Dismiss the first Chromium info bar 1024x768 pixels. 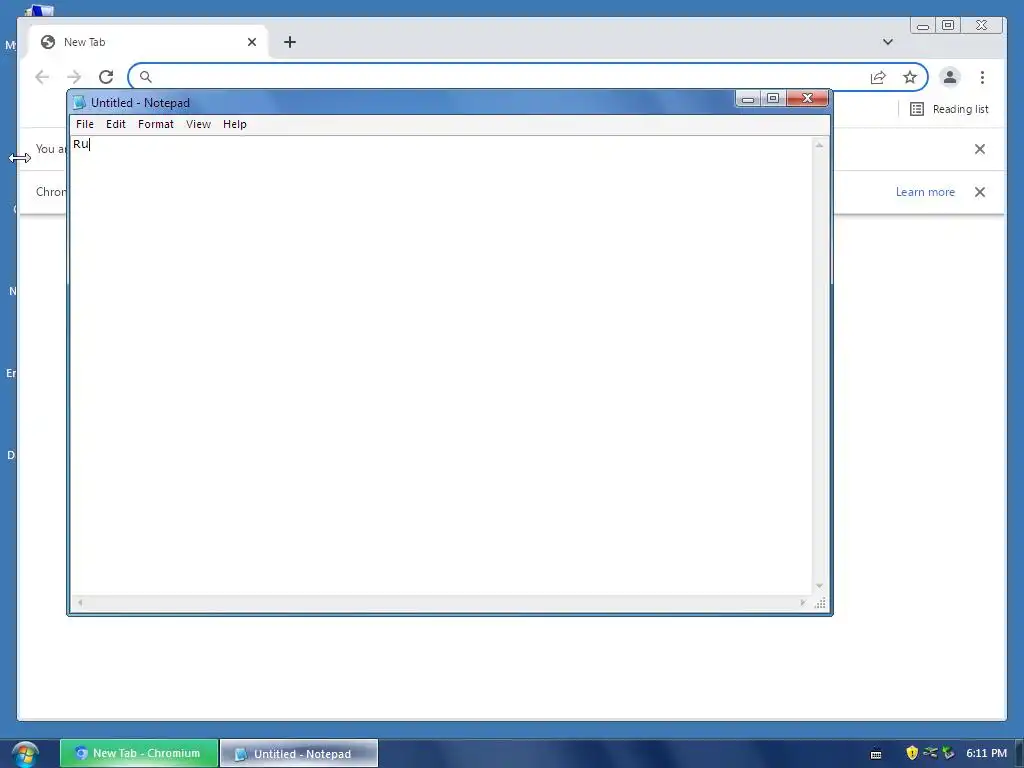pyautogui.click(x=980, y=149)
